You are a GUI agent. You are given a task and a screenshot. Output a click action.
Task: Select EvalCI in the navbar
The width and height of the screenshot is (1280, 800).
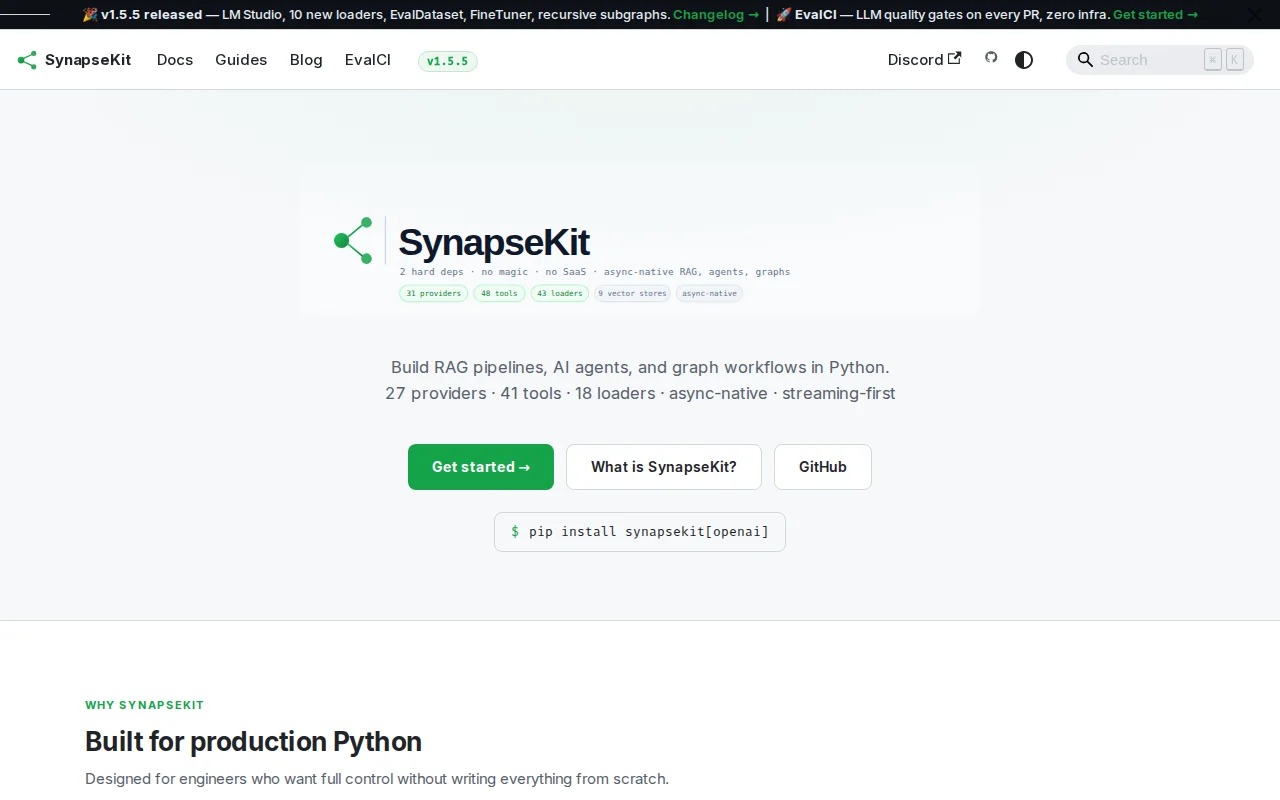coord(368,60)
